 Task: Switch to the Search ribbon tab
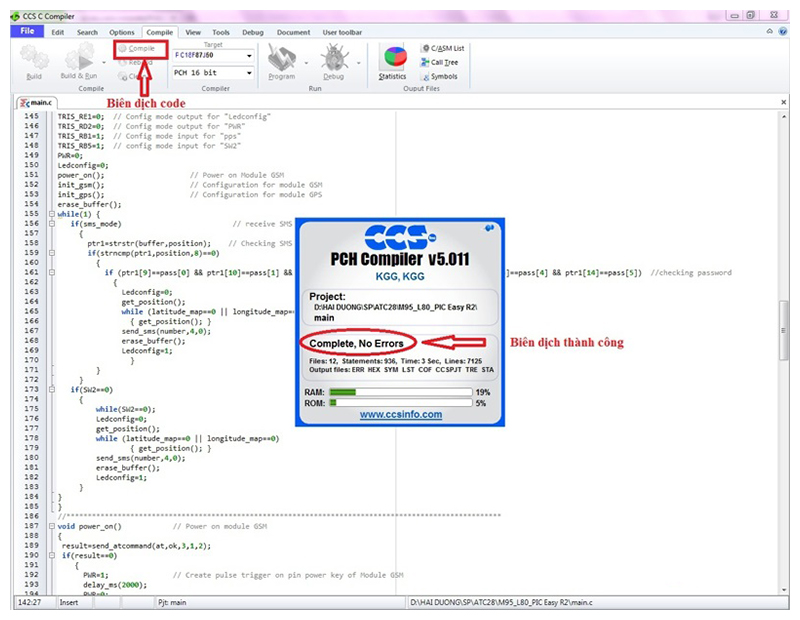click(87, 32)
